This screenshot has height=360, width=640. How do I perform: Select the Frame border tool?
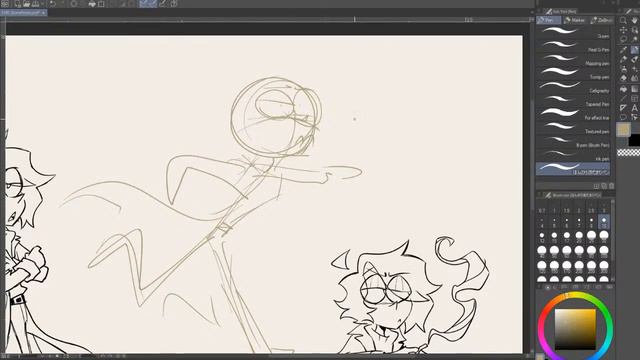[635, 98]
